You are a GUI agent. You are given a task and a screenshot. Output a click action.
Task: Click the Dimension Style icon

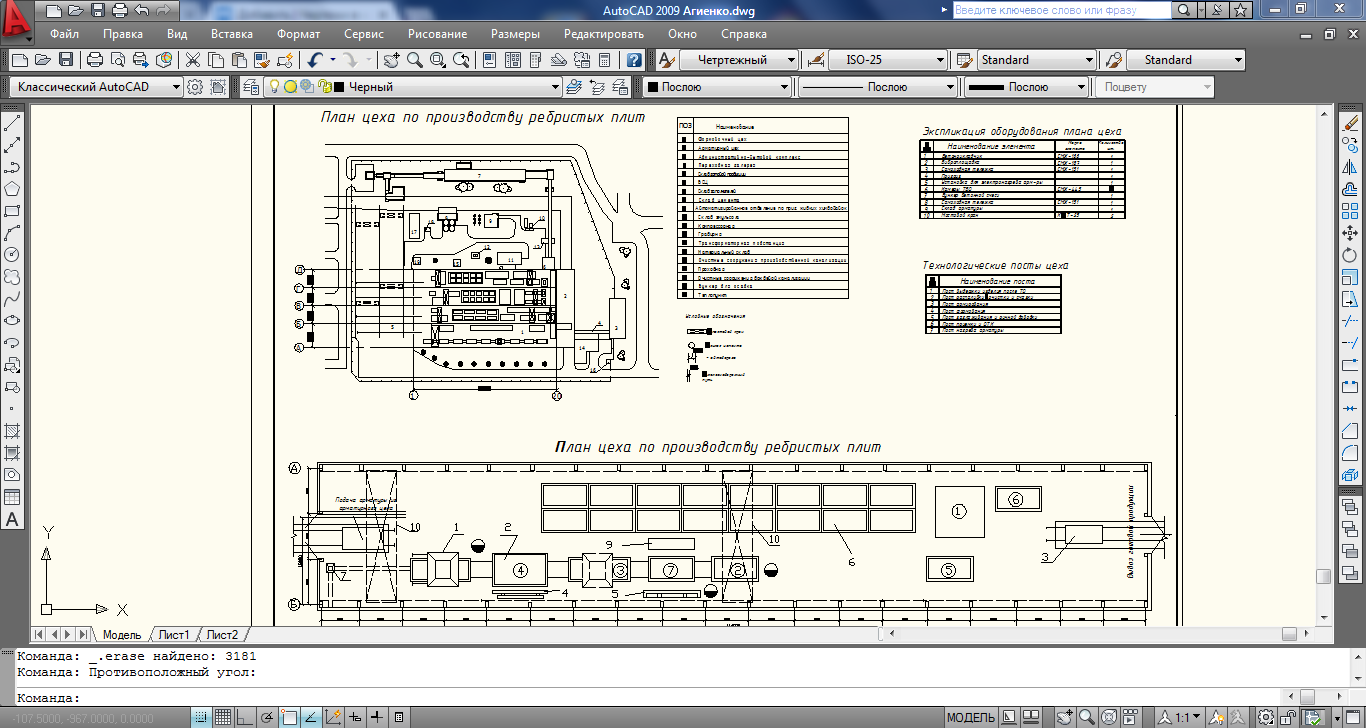click(x=815, y=60)
